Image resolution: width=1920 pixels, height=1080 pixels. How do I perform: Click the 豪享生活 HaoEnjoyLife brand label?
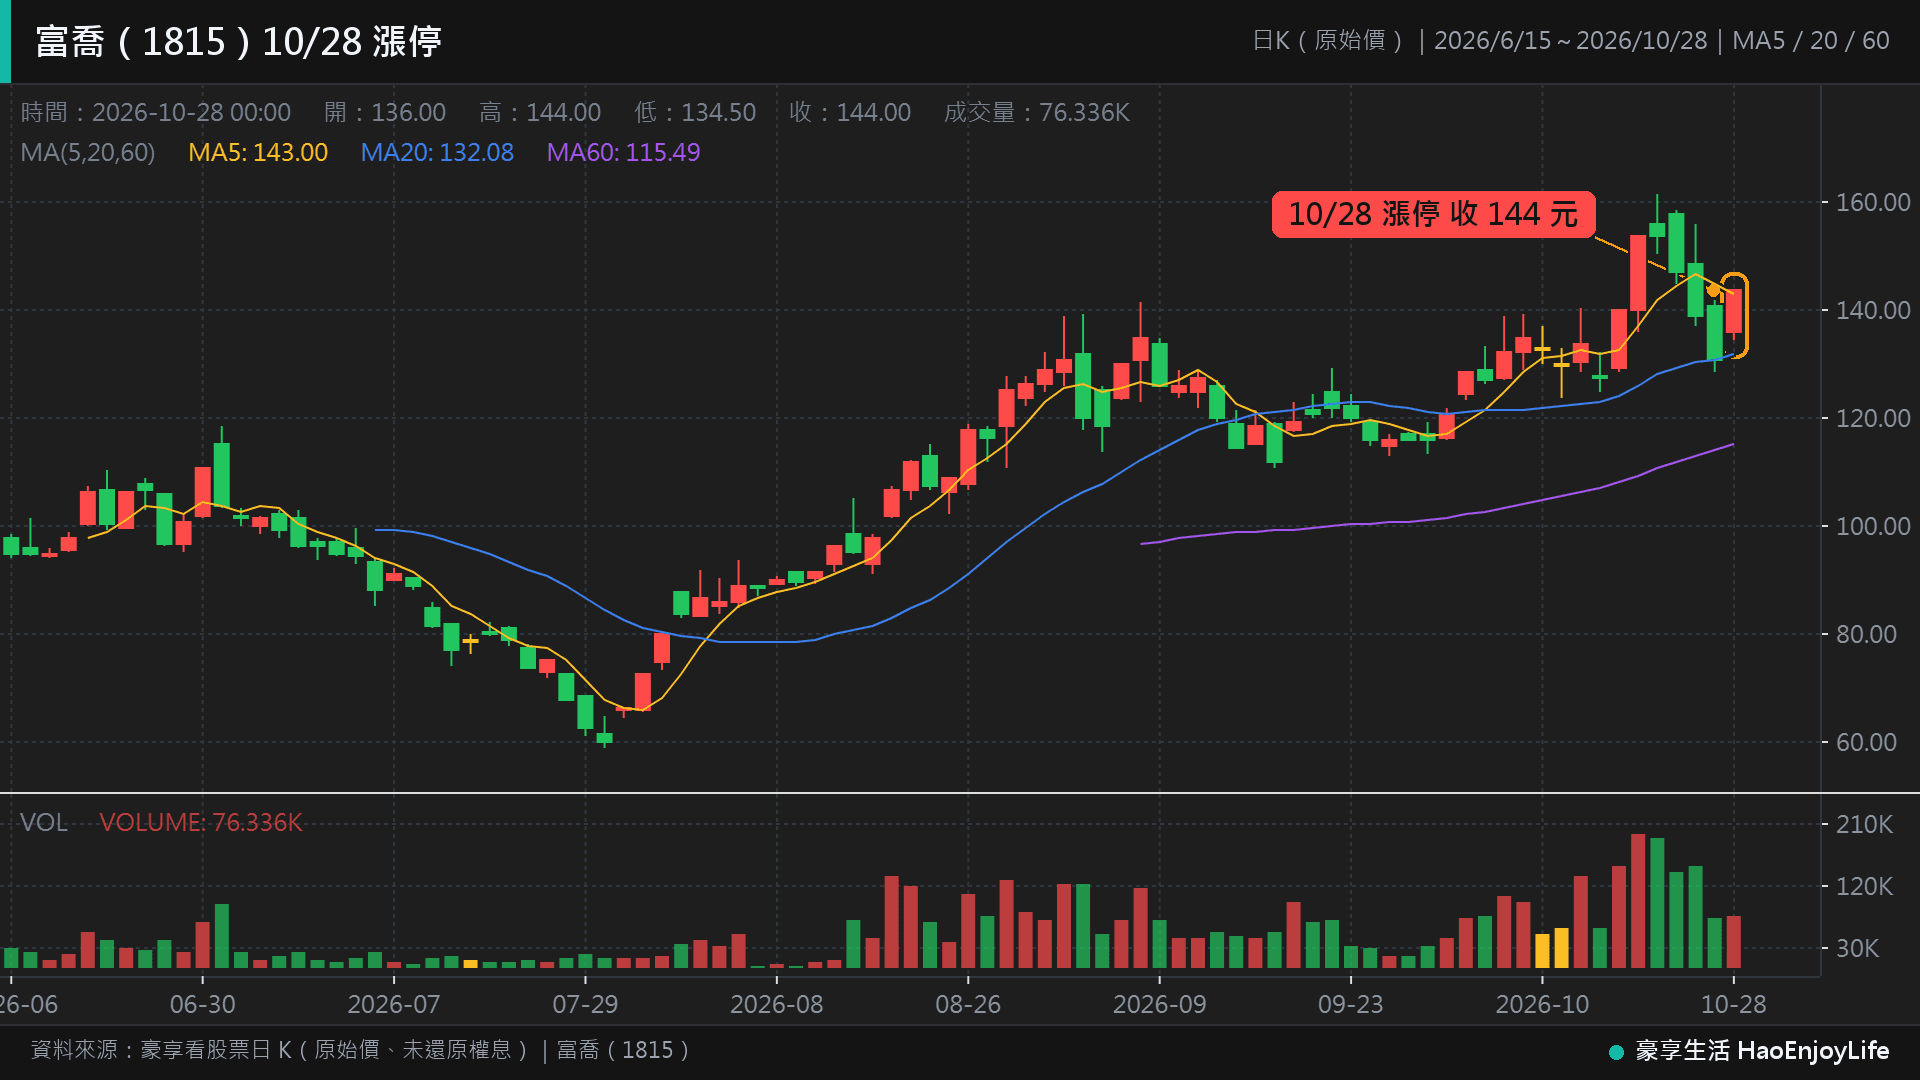1762,1051
